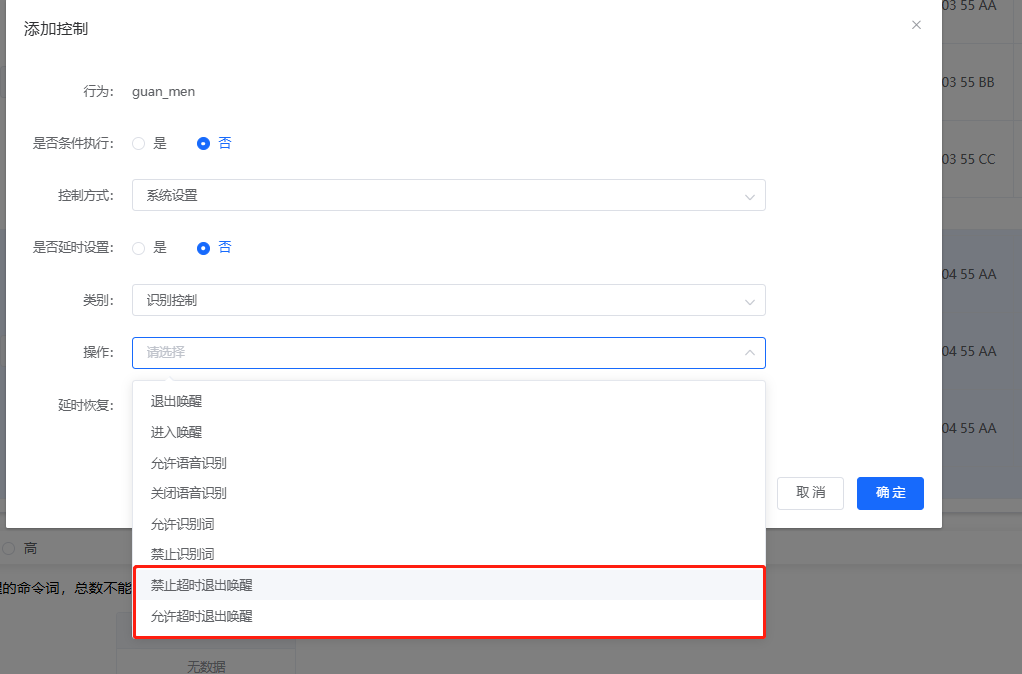Close the 添加控制 dialog with the X icon
This screenshot has width=1022, height=674.
[916, 25]
